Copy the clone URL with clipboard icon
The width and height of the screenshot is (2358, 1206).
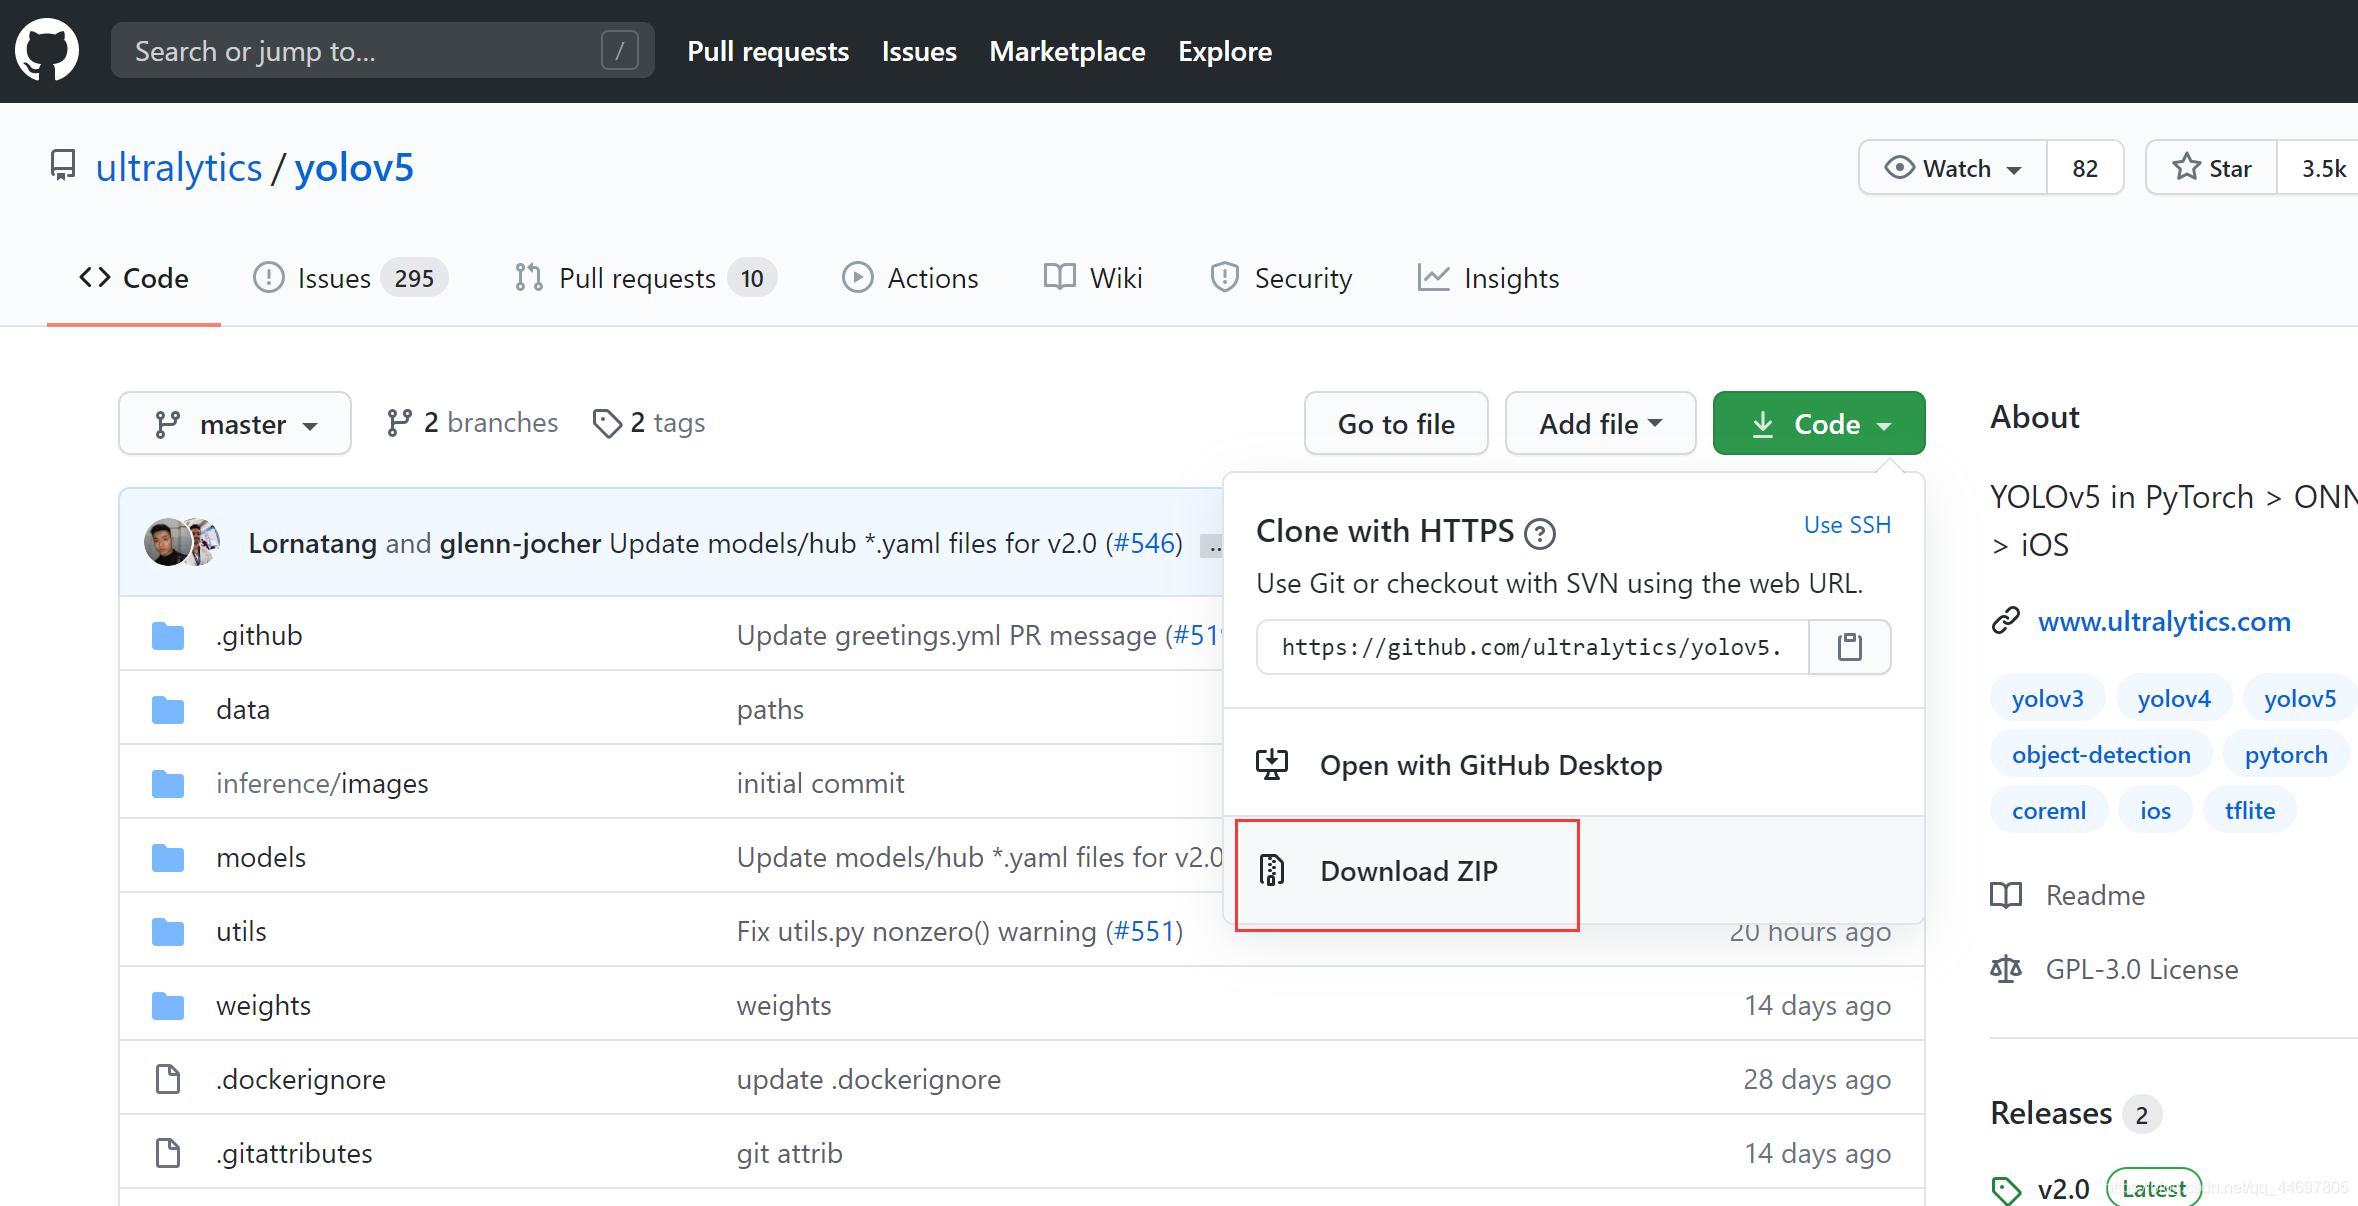click(1849, 647)
